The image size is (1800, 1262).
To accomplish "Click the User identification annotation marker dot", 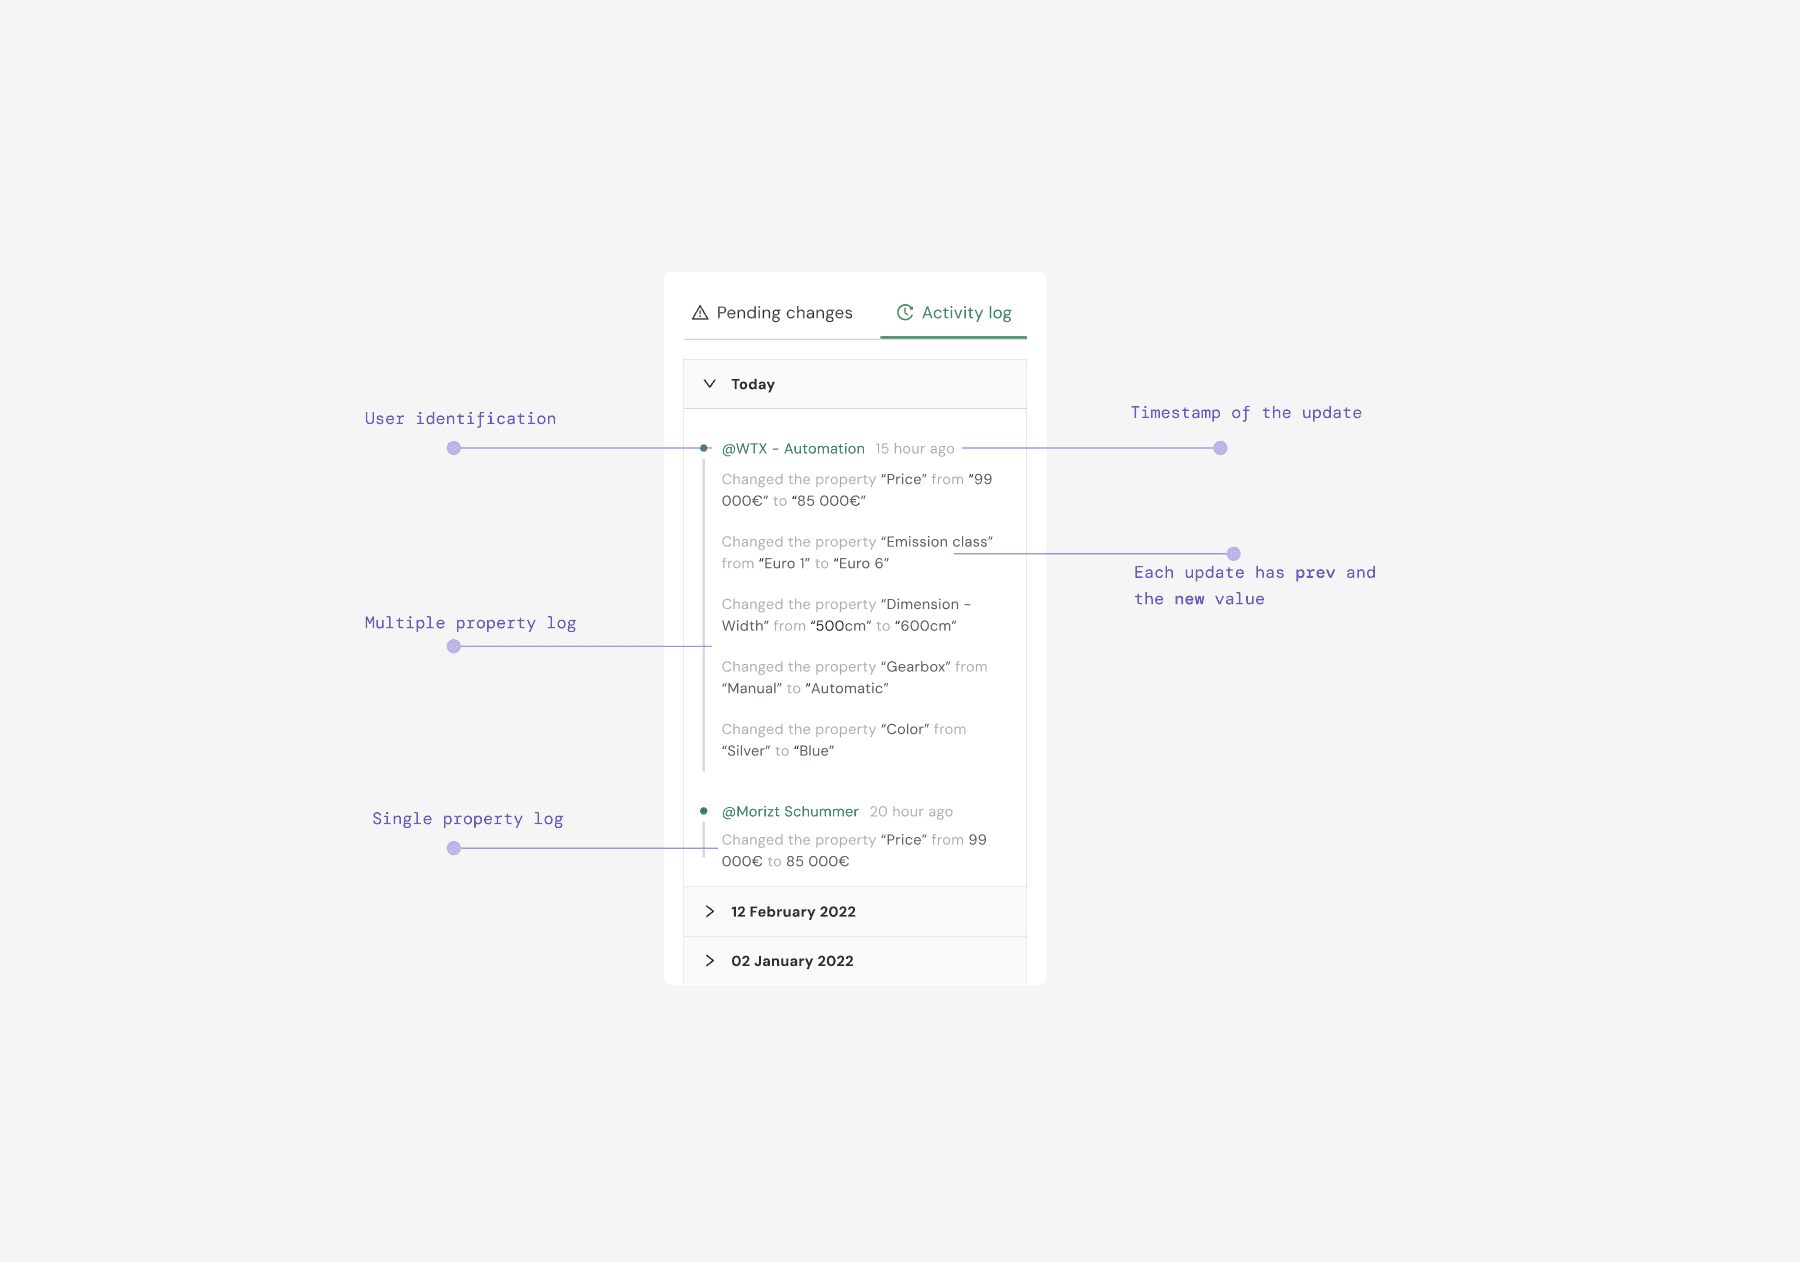I will (x=454, y=448).
